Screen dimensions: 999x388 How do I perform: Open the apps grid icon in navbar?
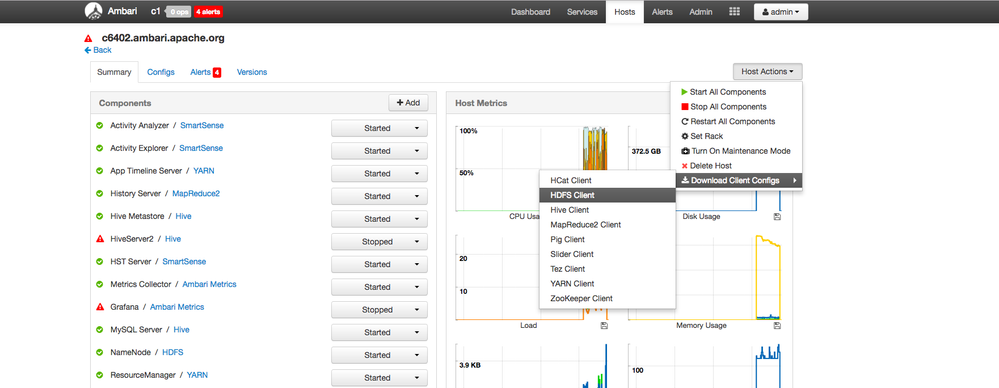point(734,11)
